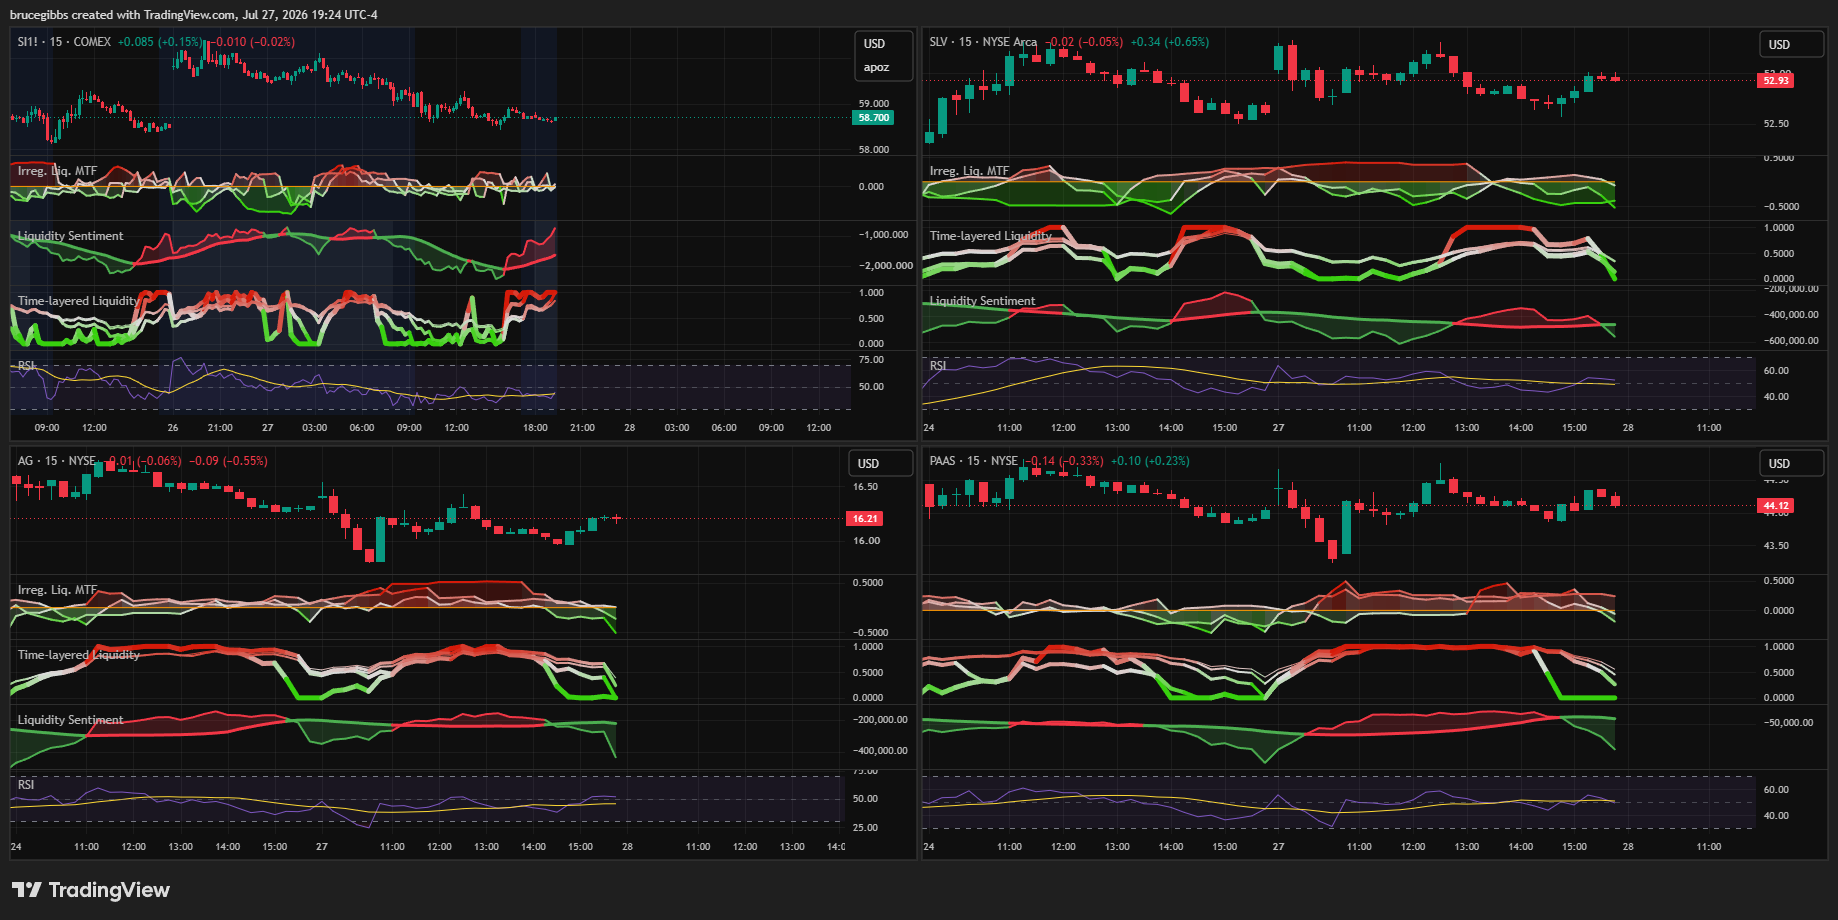This screenshot has width=1838, height=920.
Task: Click the 59.000 price axis level
Action: (x=873, y=103)
